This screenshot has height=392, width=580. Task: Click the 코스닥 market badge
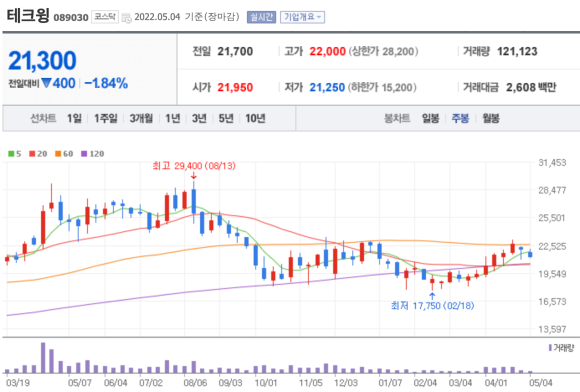click(x=105, y=17)
